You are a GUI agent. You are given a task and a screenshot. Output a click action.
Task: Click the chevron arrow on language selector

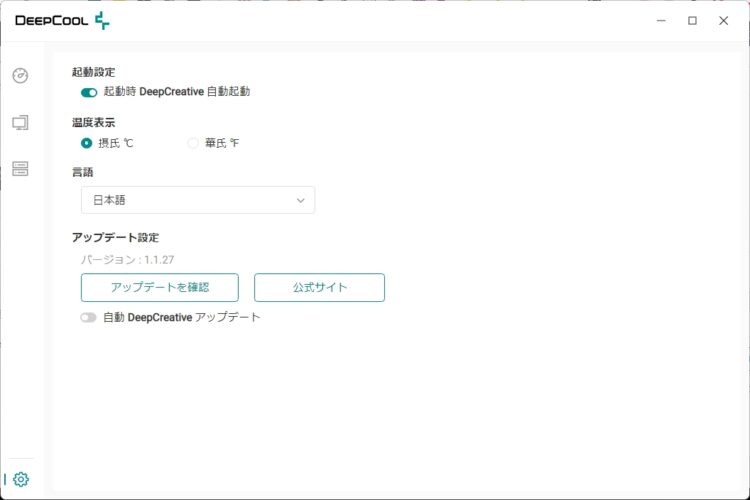tap(301, 200)
